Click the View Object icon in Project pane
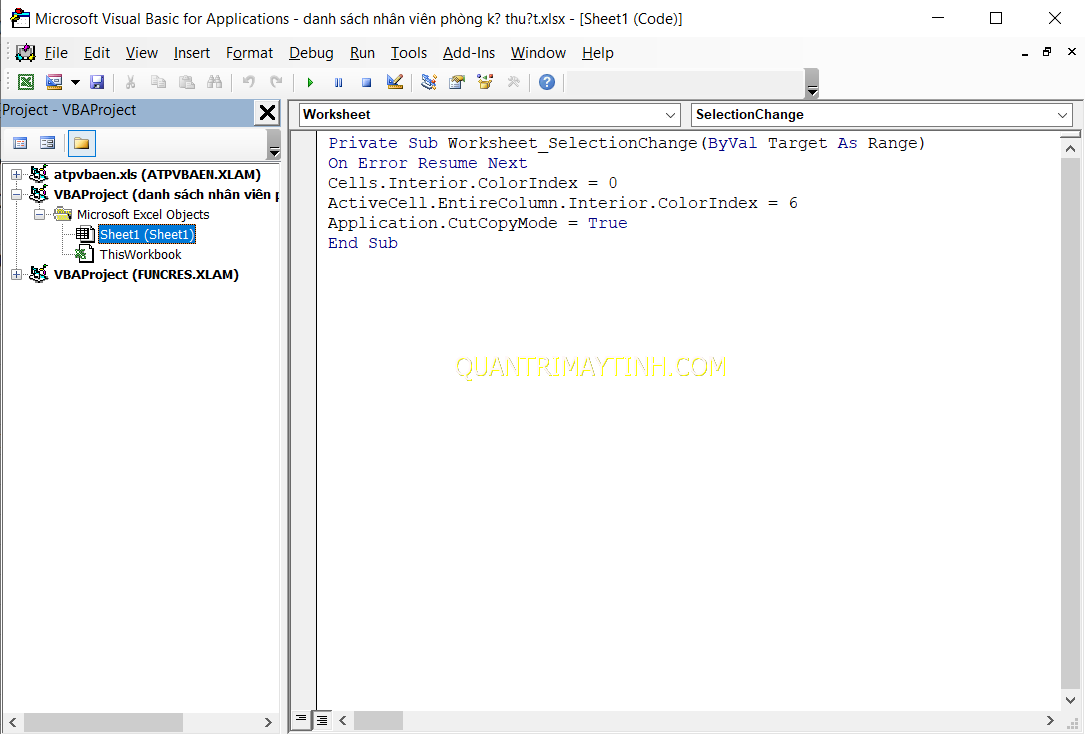1085x734 pixels. (x=47, y=143)
